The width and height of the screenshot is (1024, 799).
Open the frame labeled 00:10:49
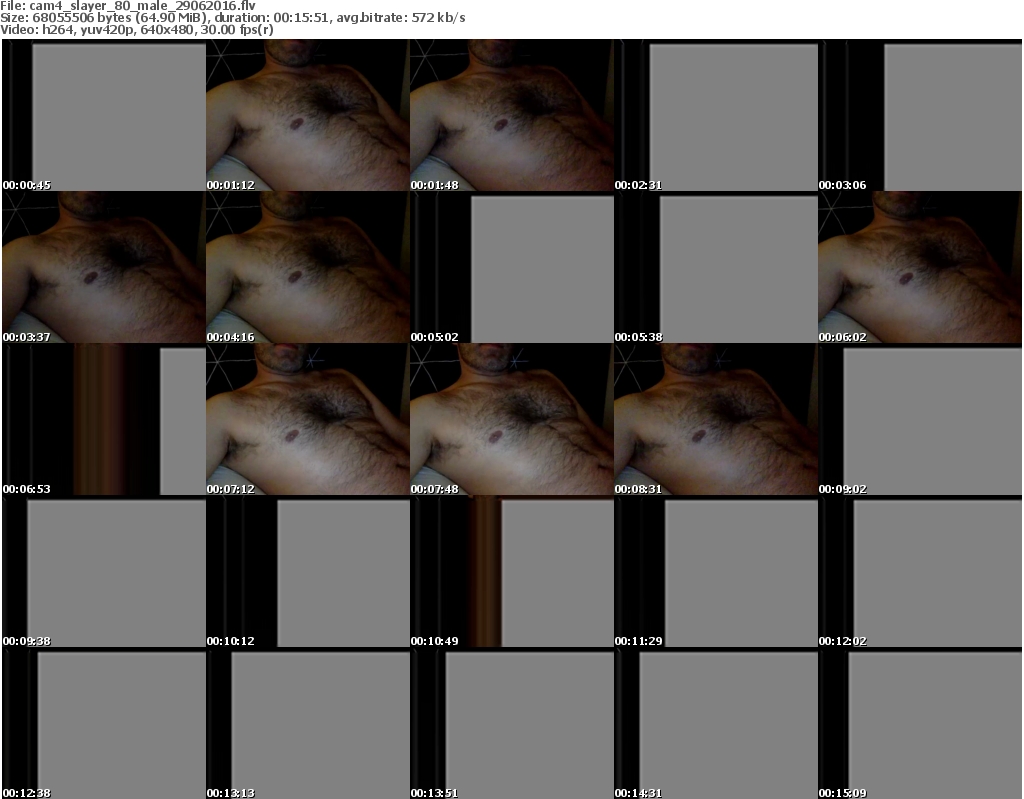click(511, 571)
